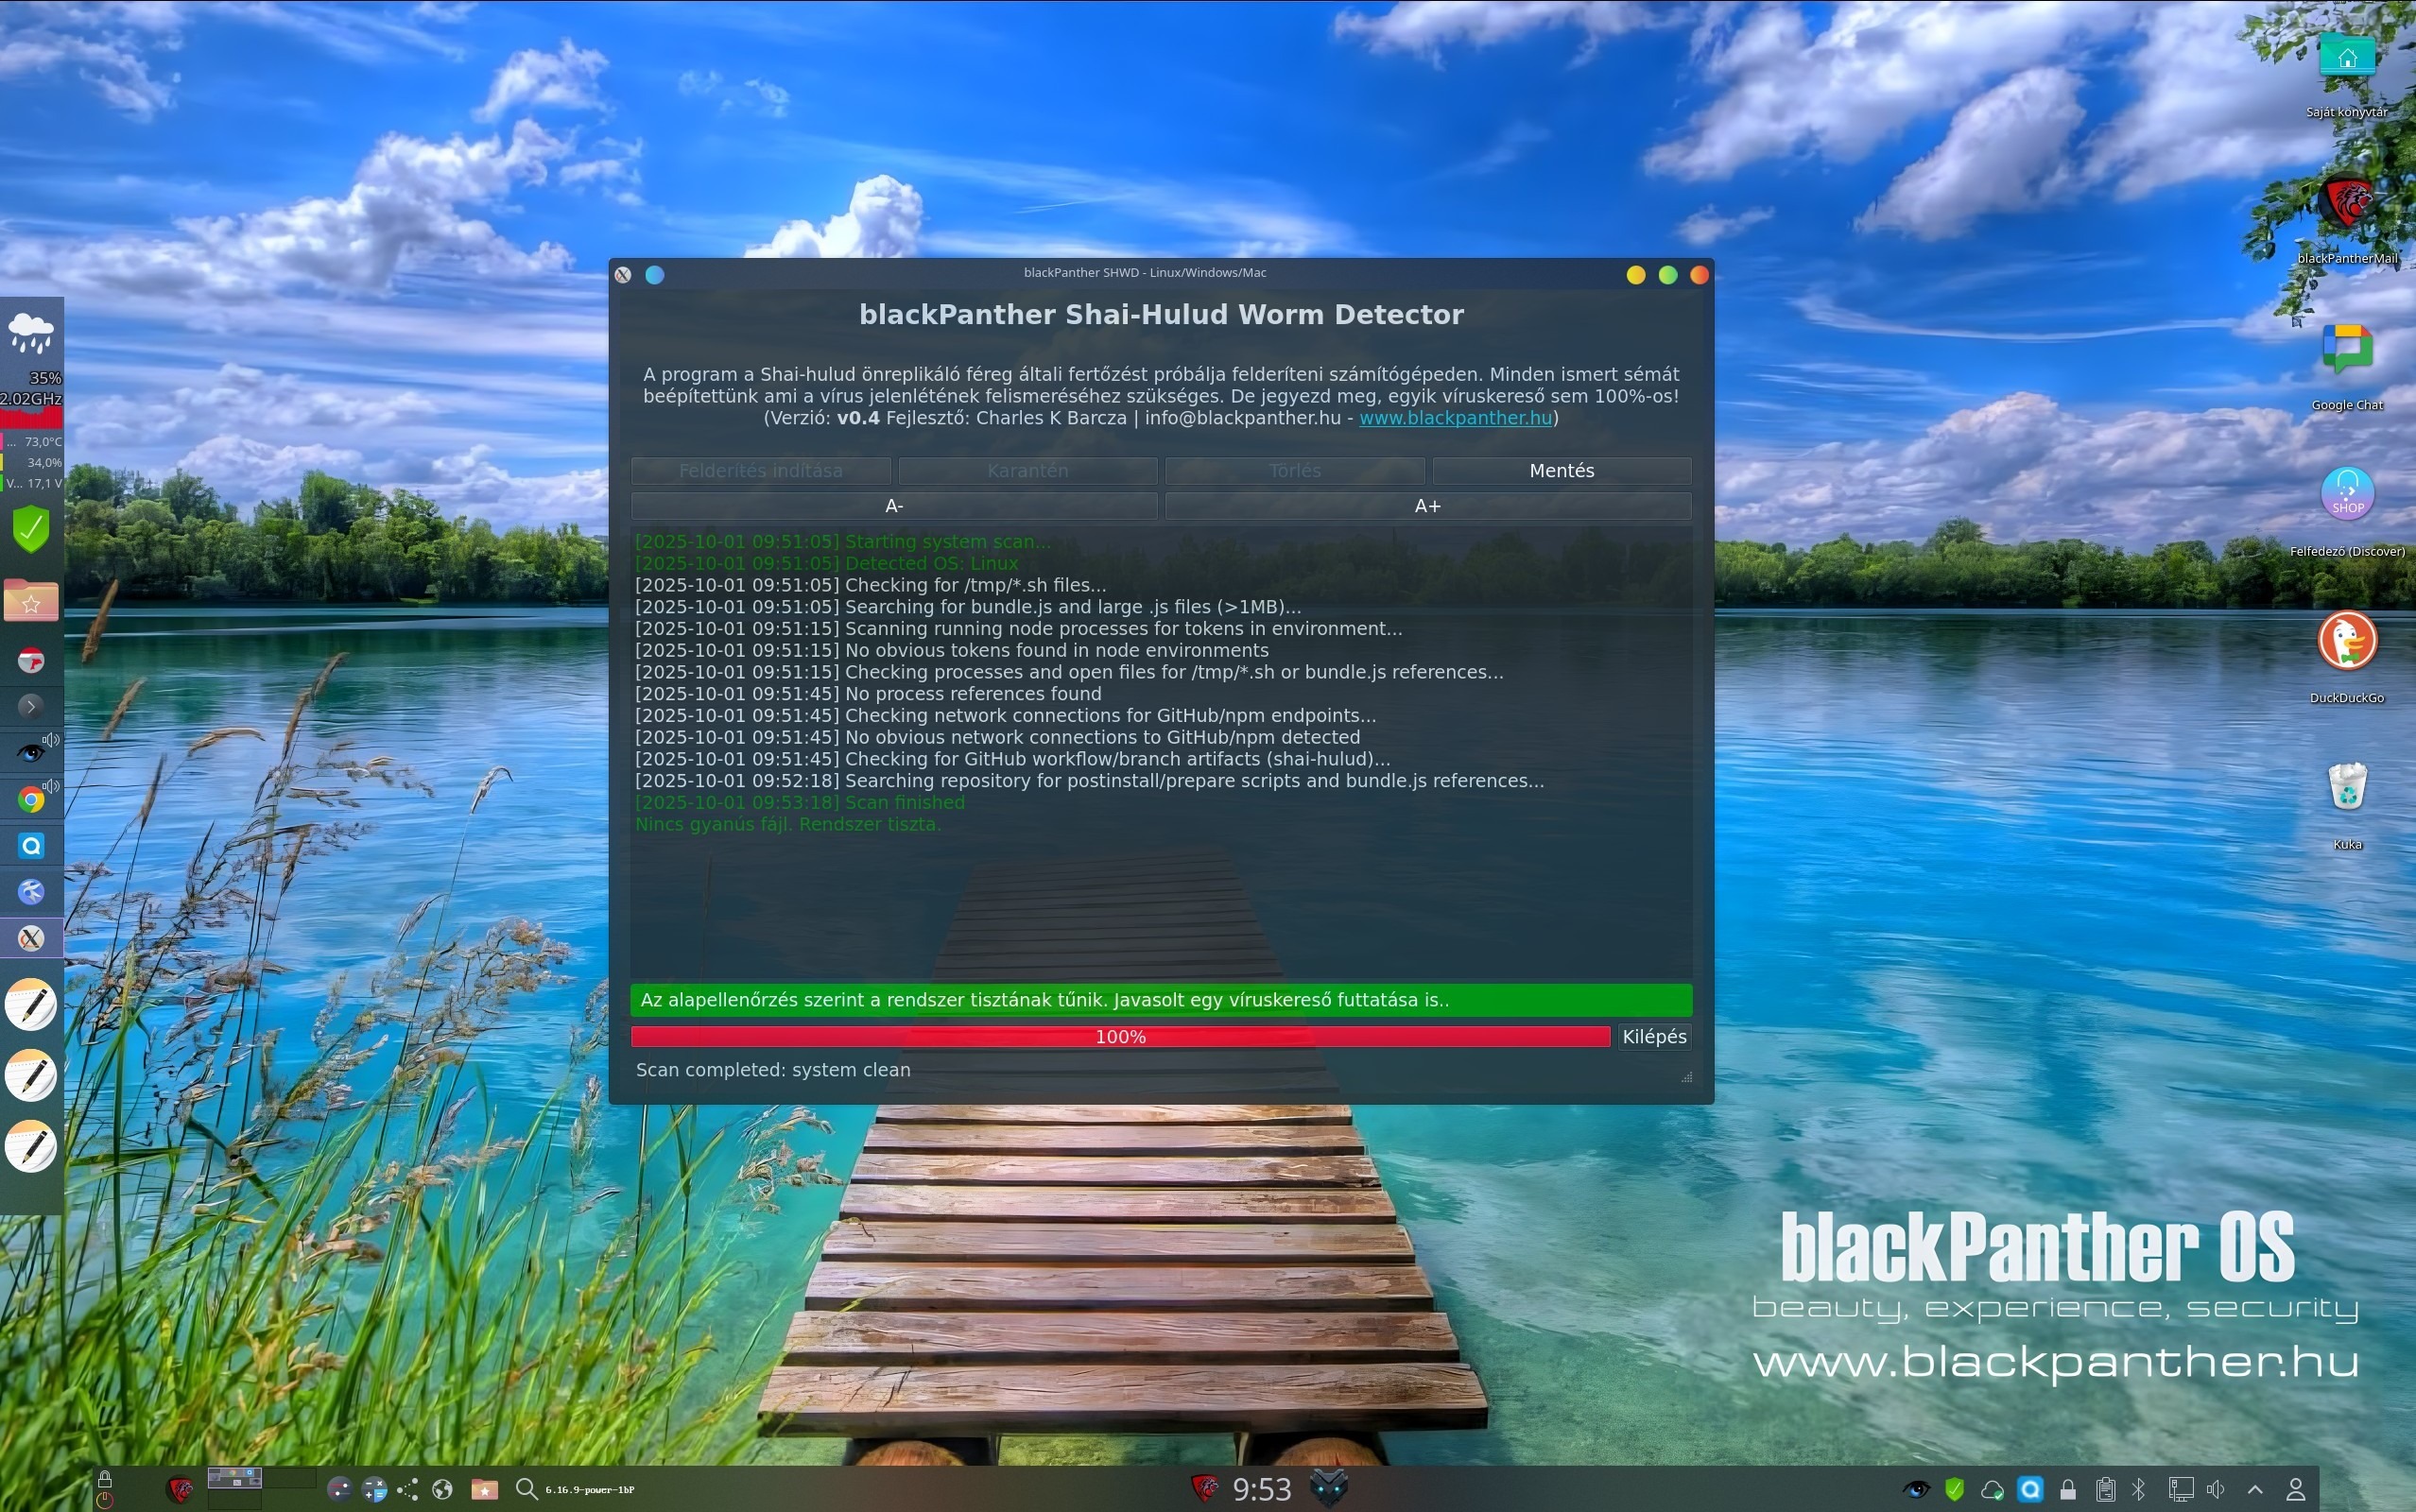Open the Kuka trash icon
2416x1512 pixels.
(2346, 787)
